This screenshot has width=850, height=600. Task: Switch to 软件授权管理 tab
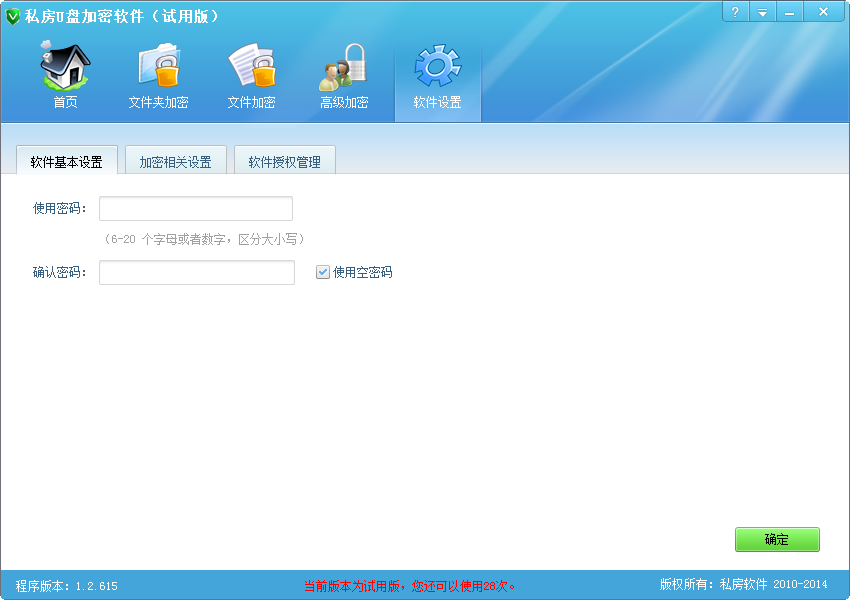pos(285,161)
